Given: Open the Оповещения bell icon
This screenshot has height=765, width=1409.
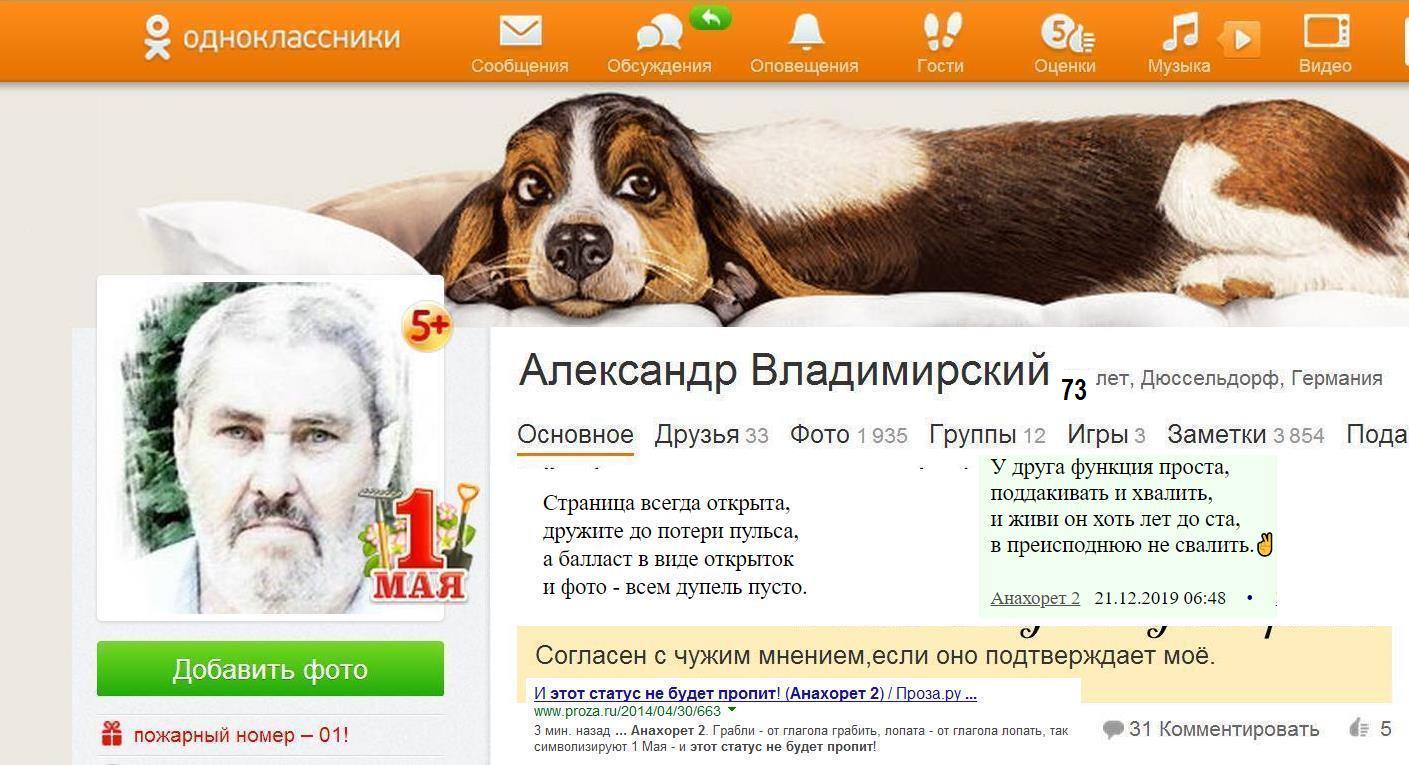Looking at the screenshot, I should coord(806,32).
